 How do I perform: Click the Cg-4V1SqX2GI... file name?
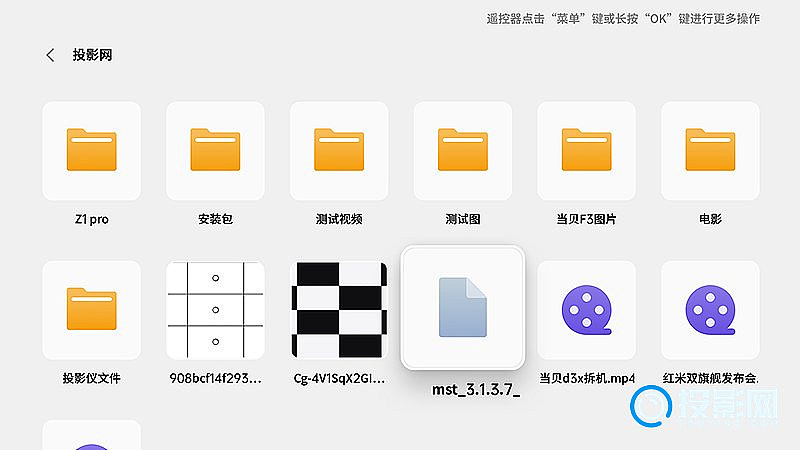[x=339, y=378]
